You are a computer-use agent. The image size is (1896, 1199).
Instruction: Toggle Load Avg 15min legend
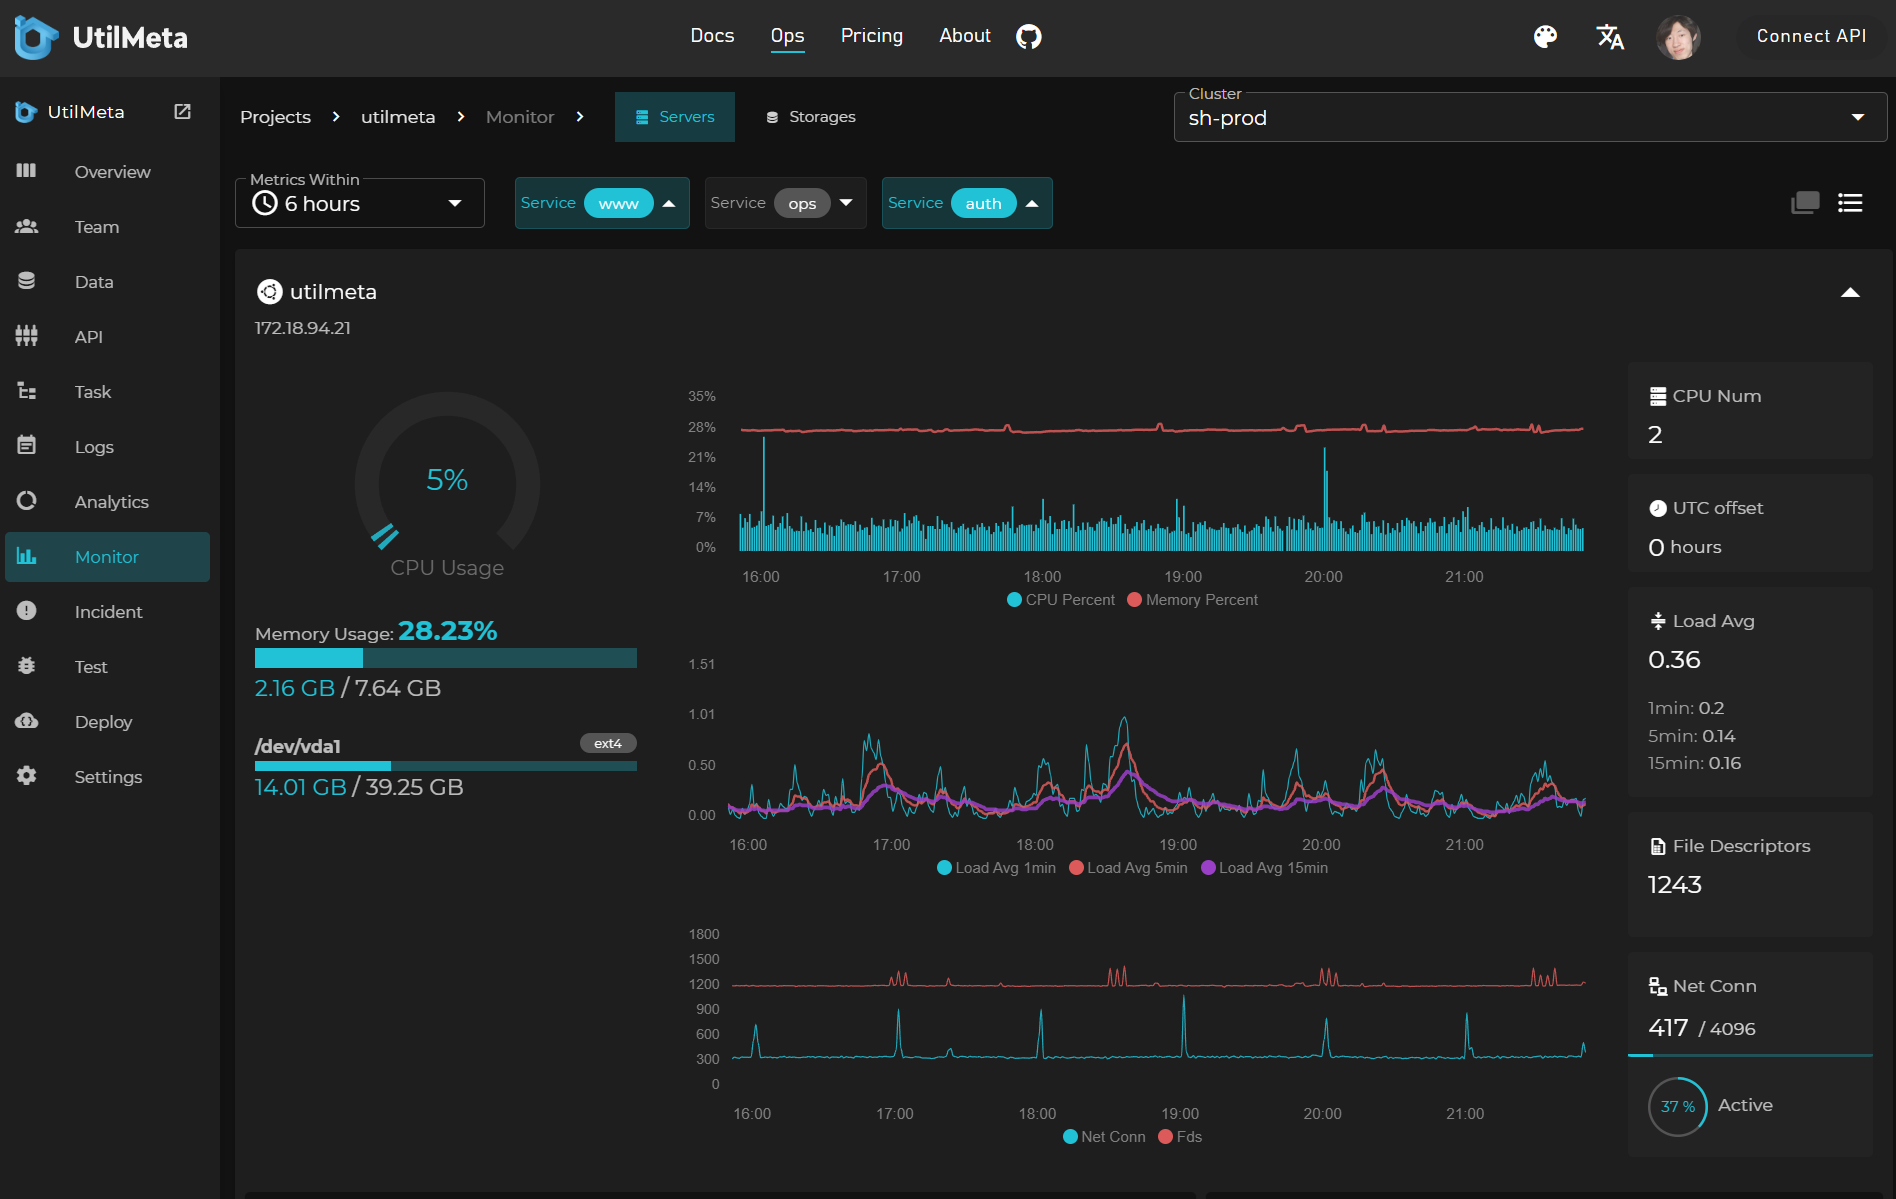tap(1264, 868)
